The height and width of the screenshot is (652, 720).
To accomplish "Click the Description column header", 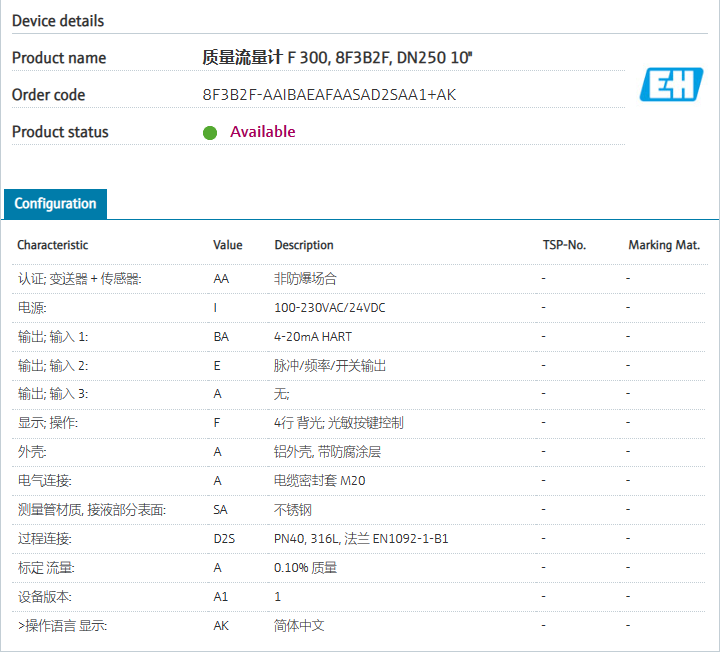I will click(304, 245).
